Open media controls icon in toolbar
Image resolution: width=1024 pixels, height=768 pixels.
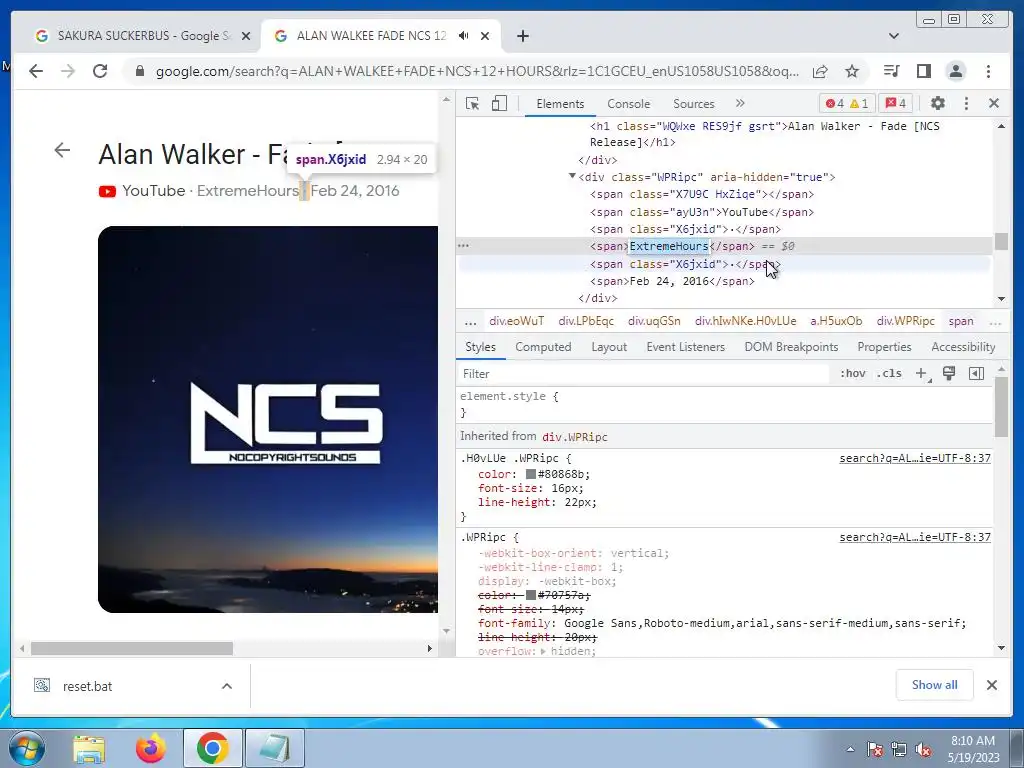(891, 71)
